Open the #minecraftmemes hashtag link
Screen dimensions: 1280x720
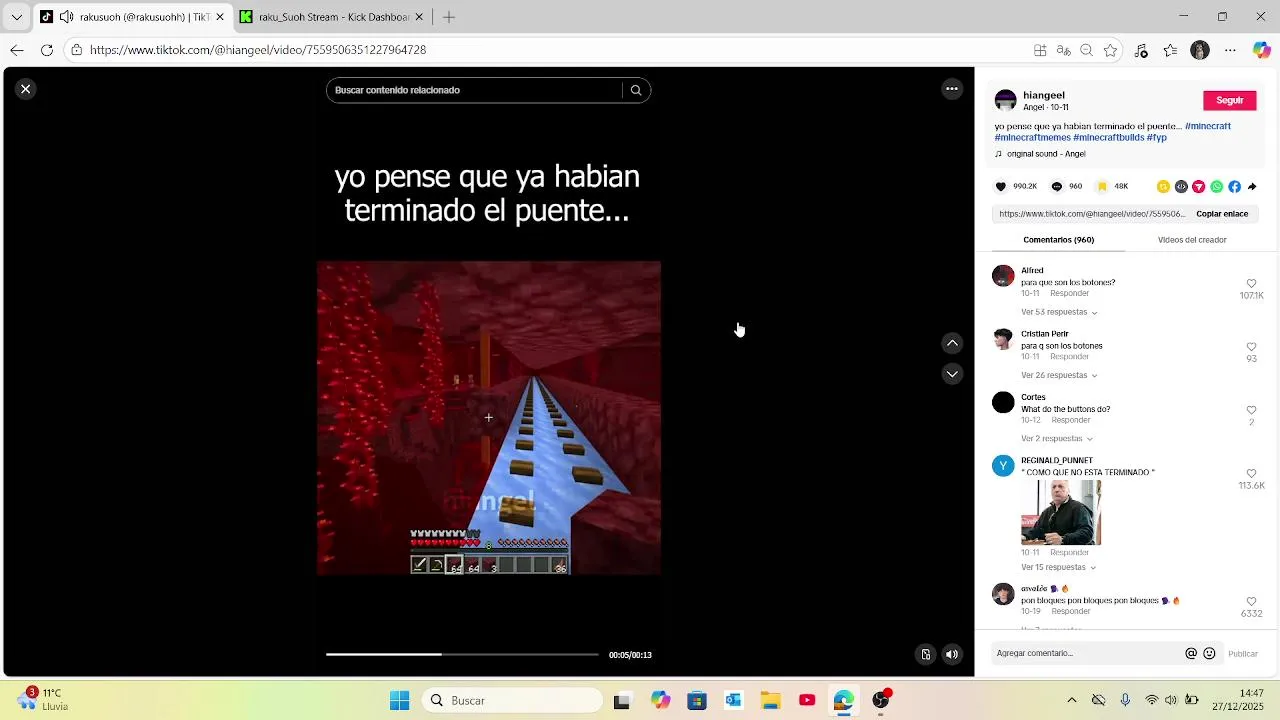1032,137
